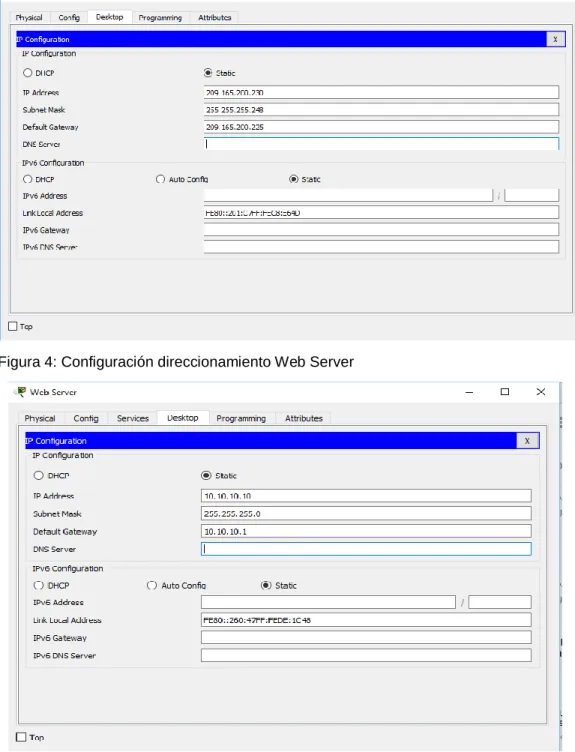Image resolution: width=575 pixels, height=752 pixels.
Task: Click IP Address field showing 209.165.200.230
Action: click(x=381, y=92)
